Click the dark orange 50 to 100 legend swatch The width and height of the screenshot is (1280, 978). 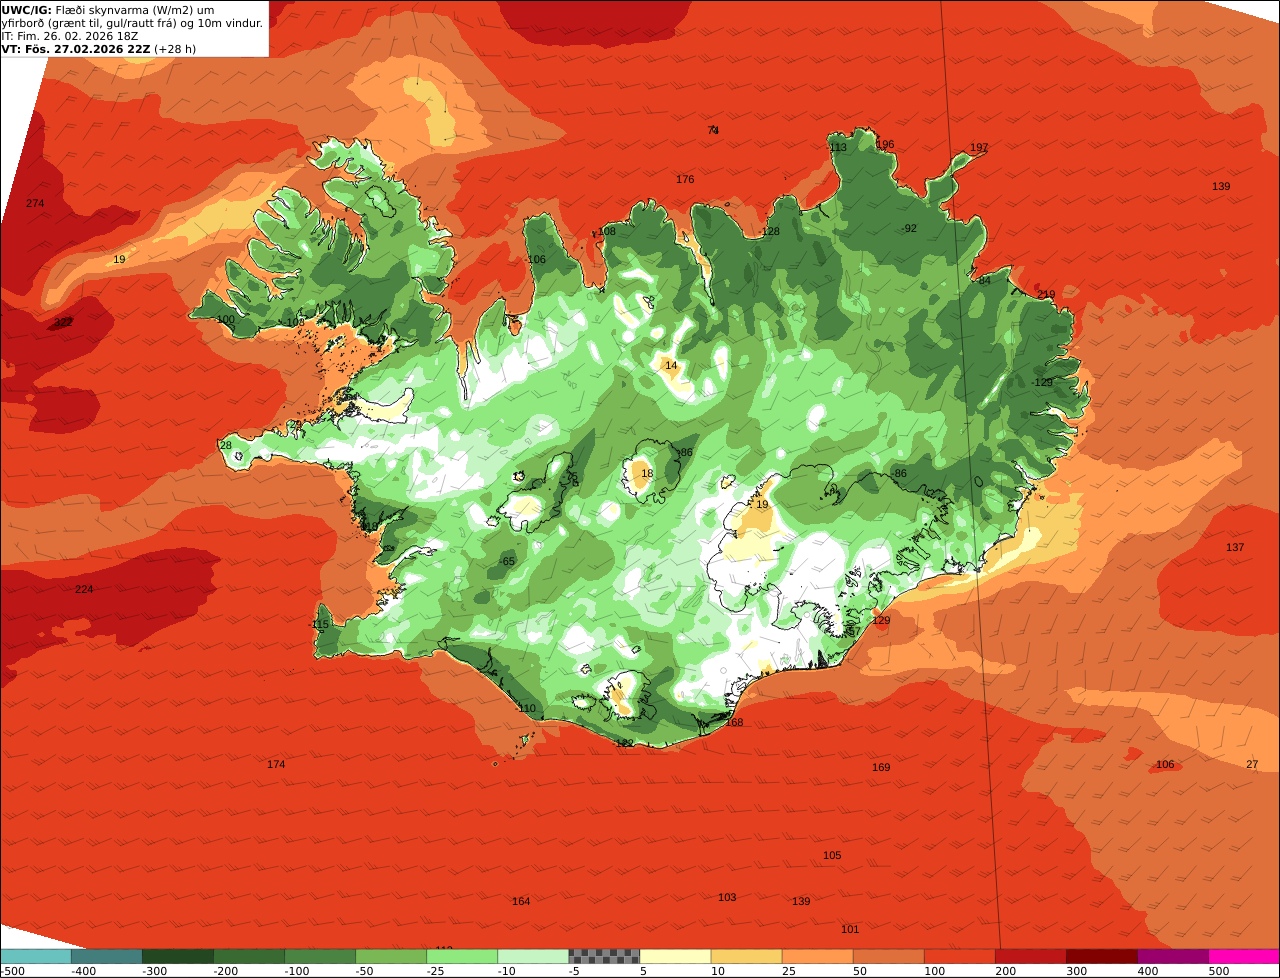(x=888, y=956)
